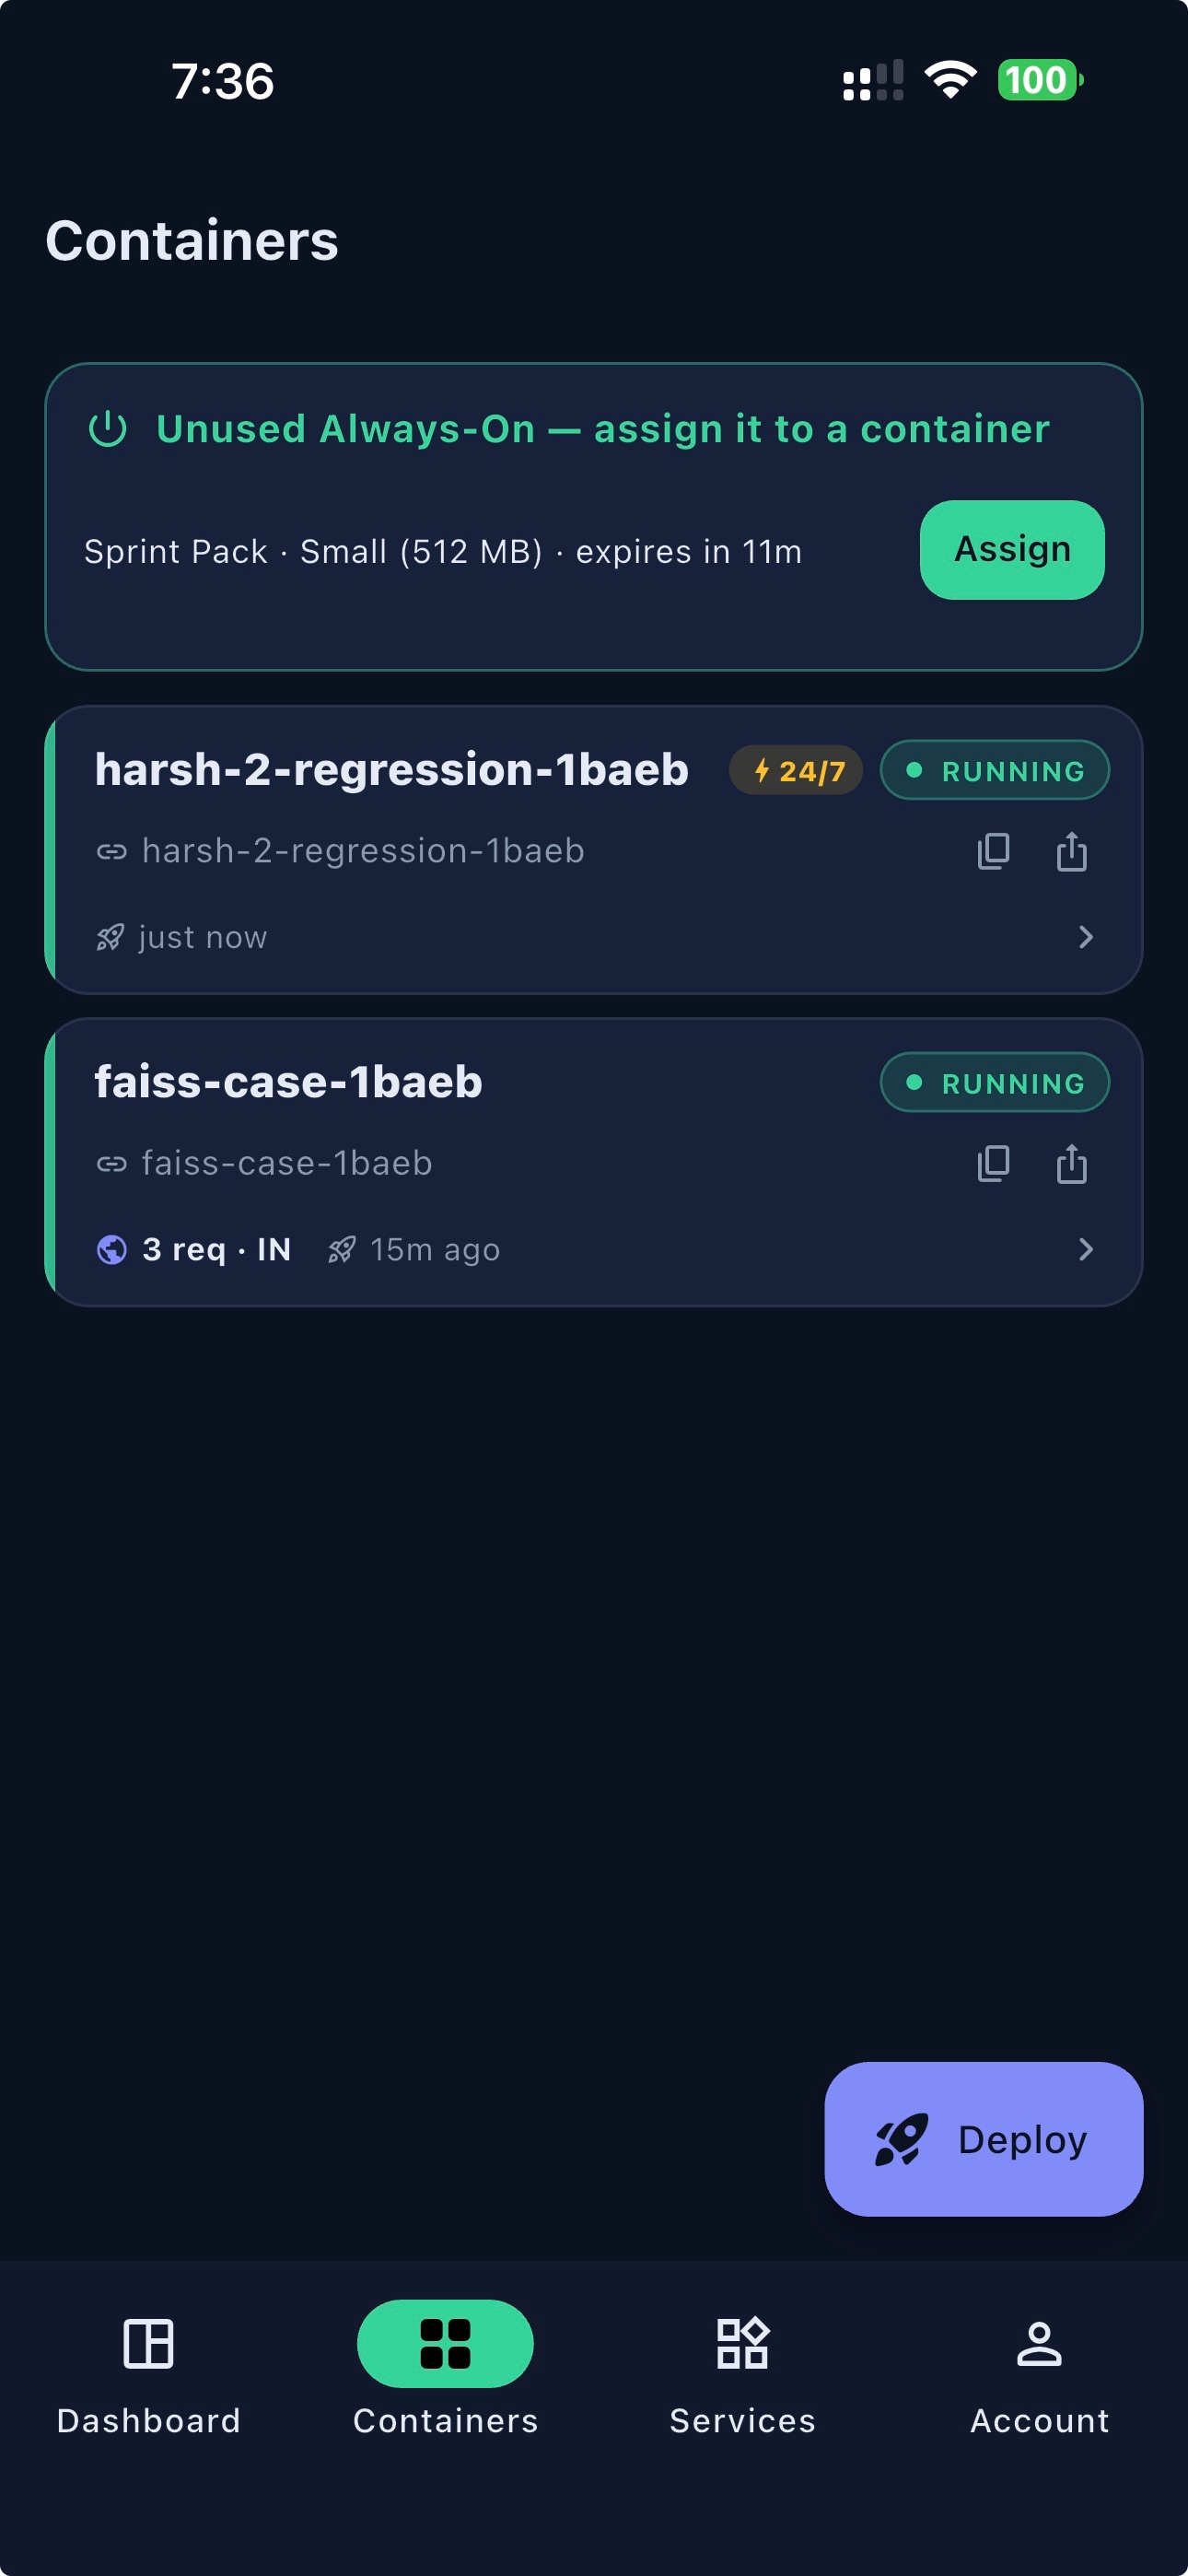Viewport: 1188px width, 2576px height.
Task: Tap the power icon in Always-On banner
Action: (x=108, y=429)
